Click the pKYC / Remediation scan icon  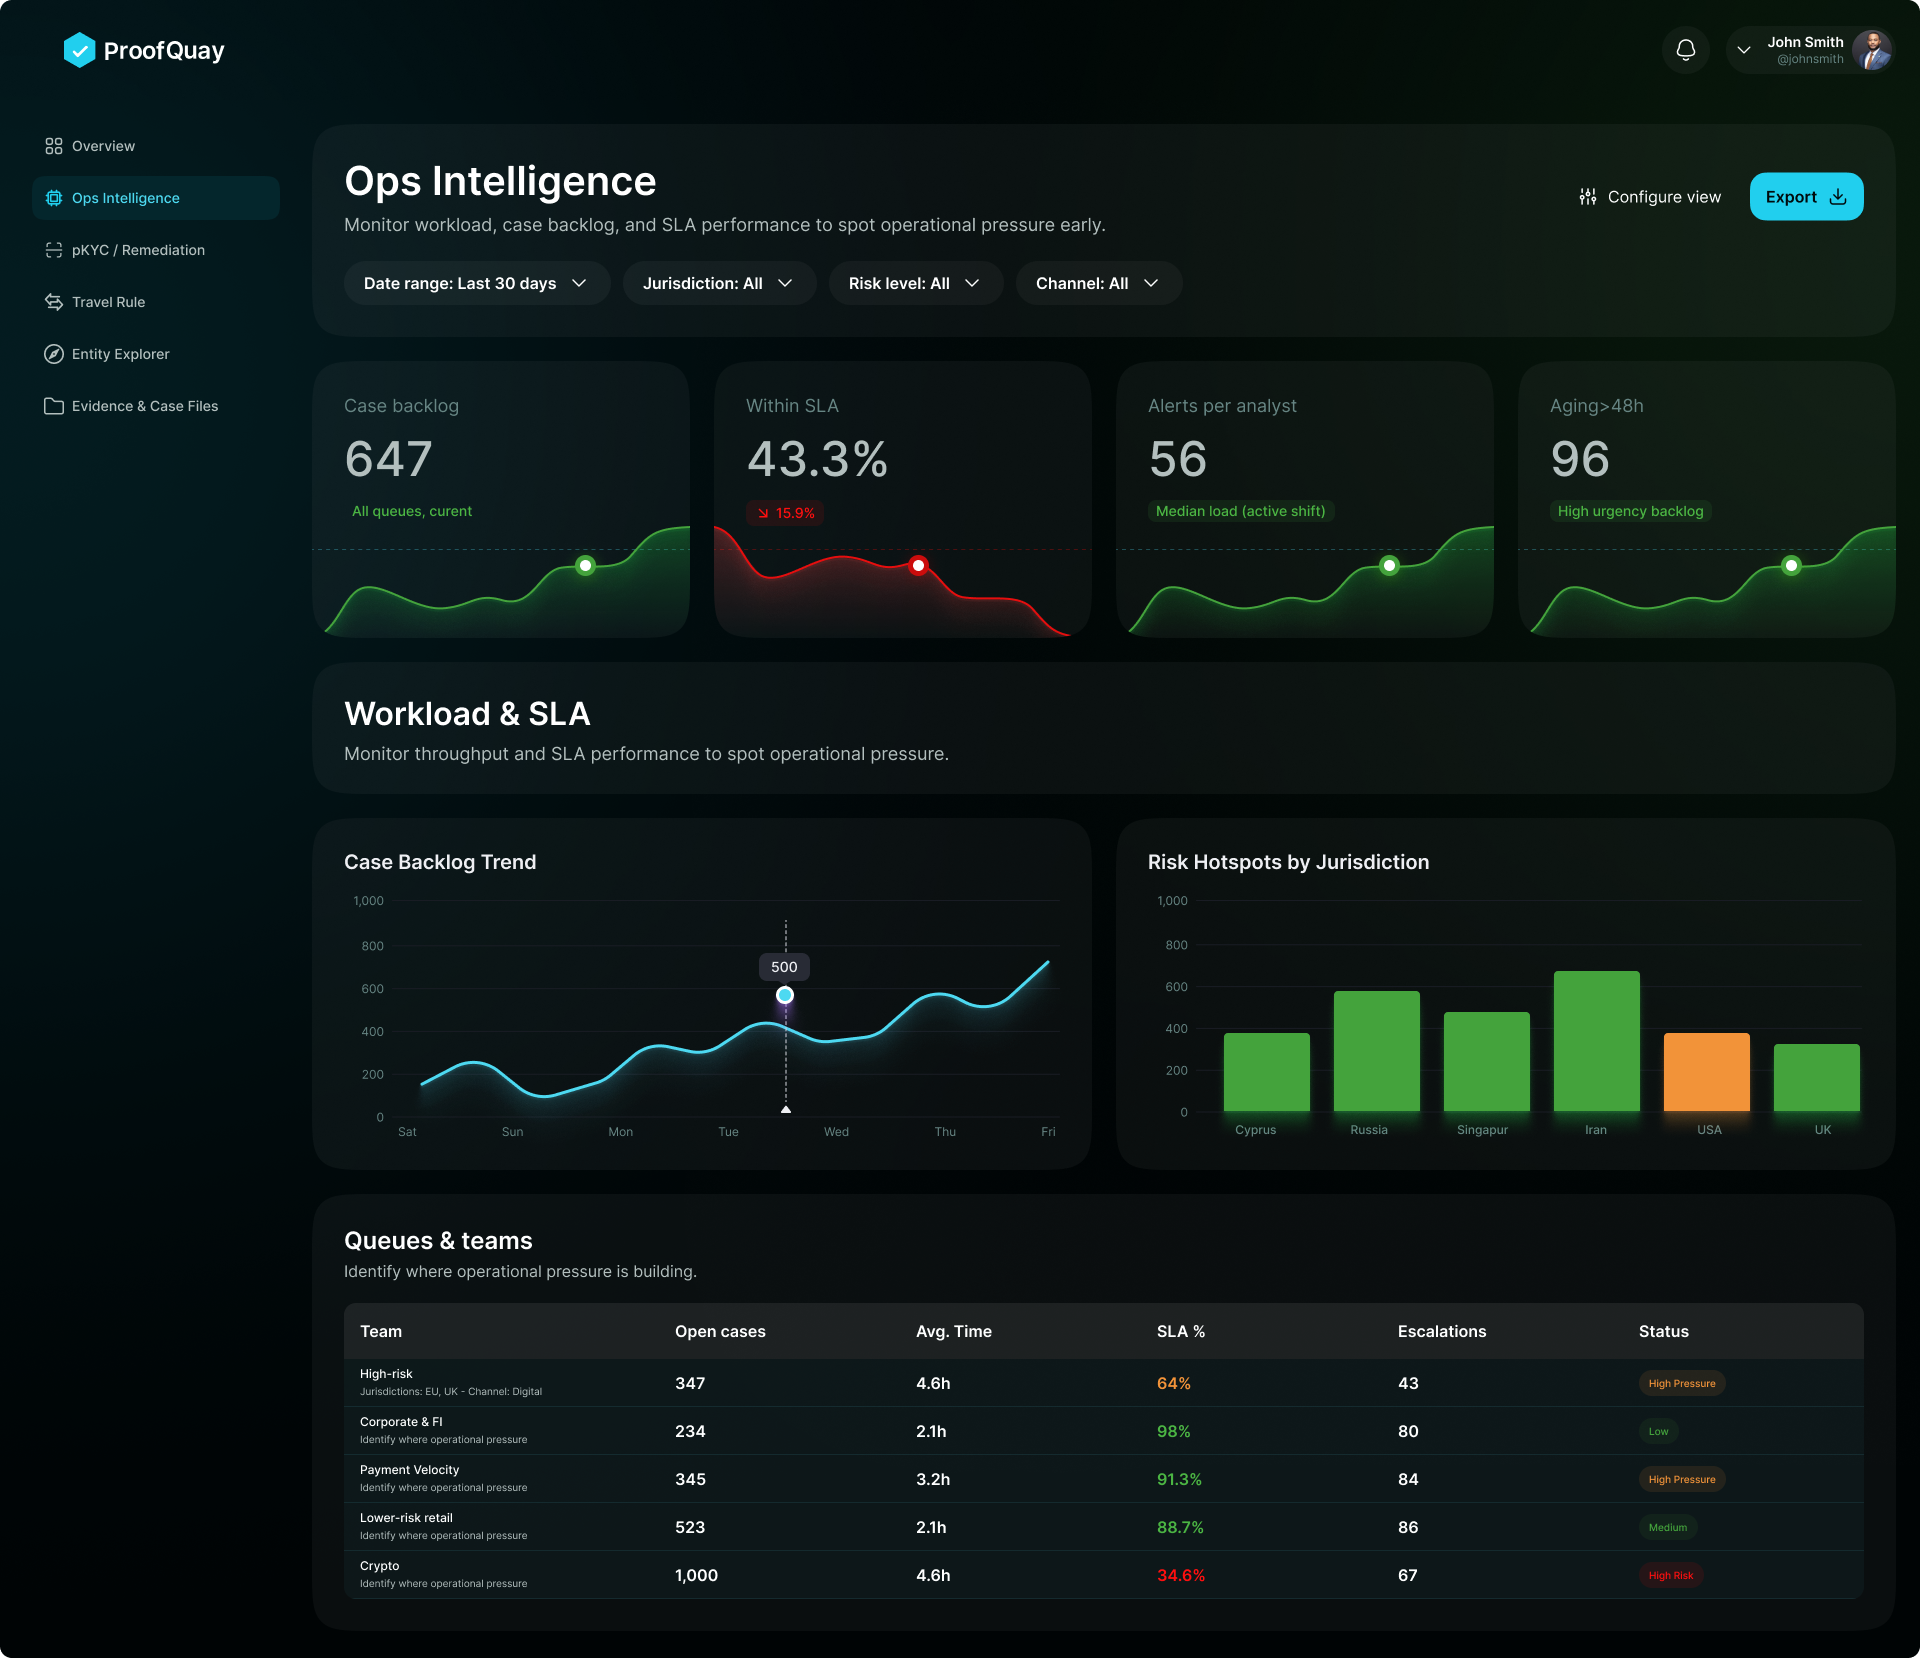click(54, 250)
